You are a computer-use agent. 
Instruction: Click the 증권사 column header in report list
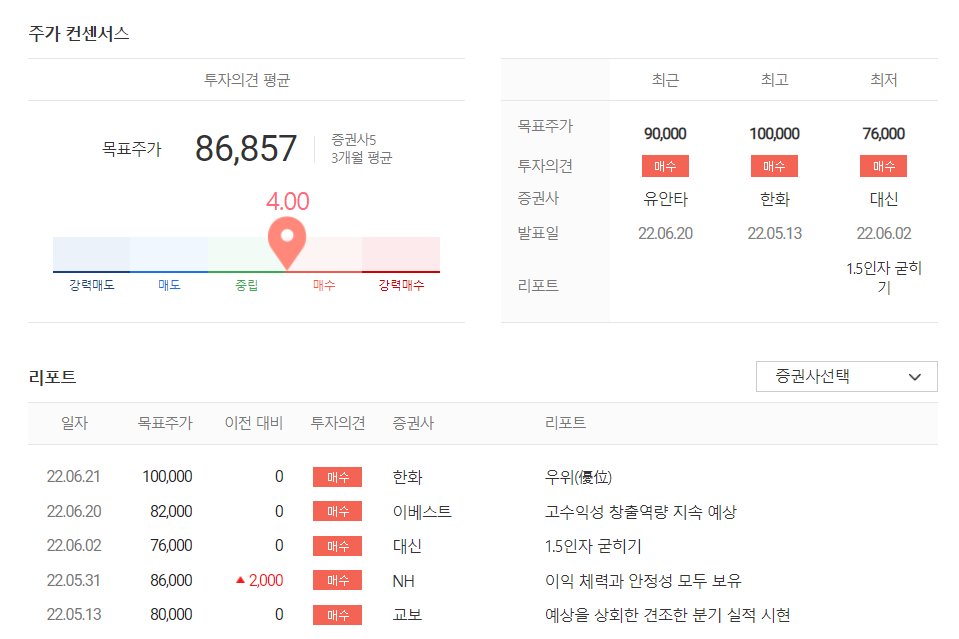point(413,423)
